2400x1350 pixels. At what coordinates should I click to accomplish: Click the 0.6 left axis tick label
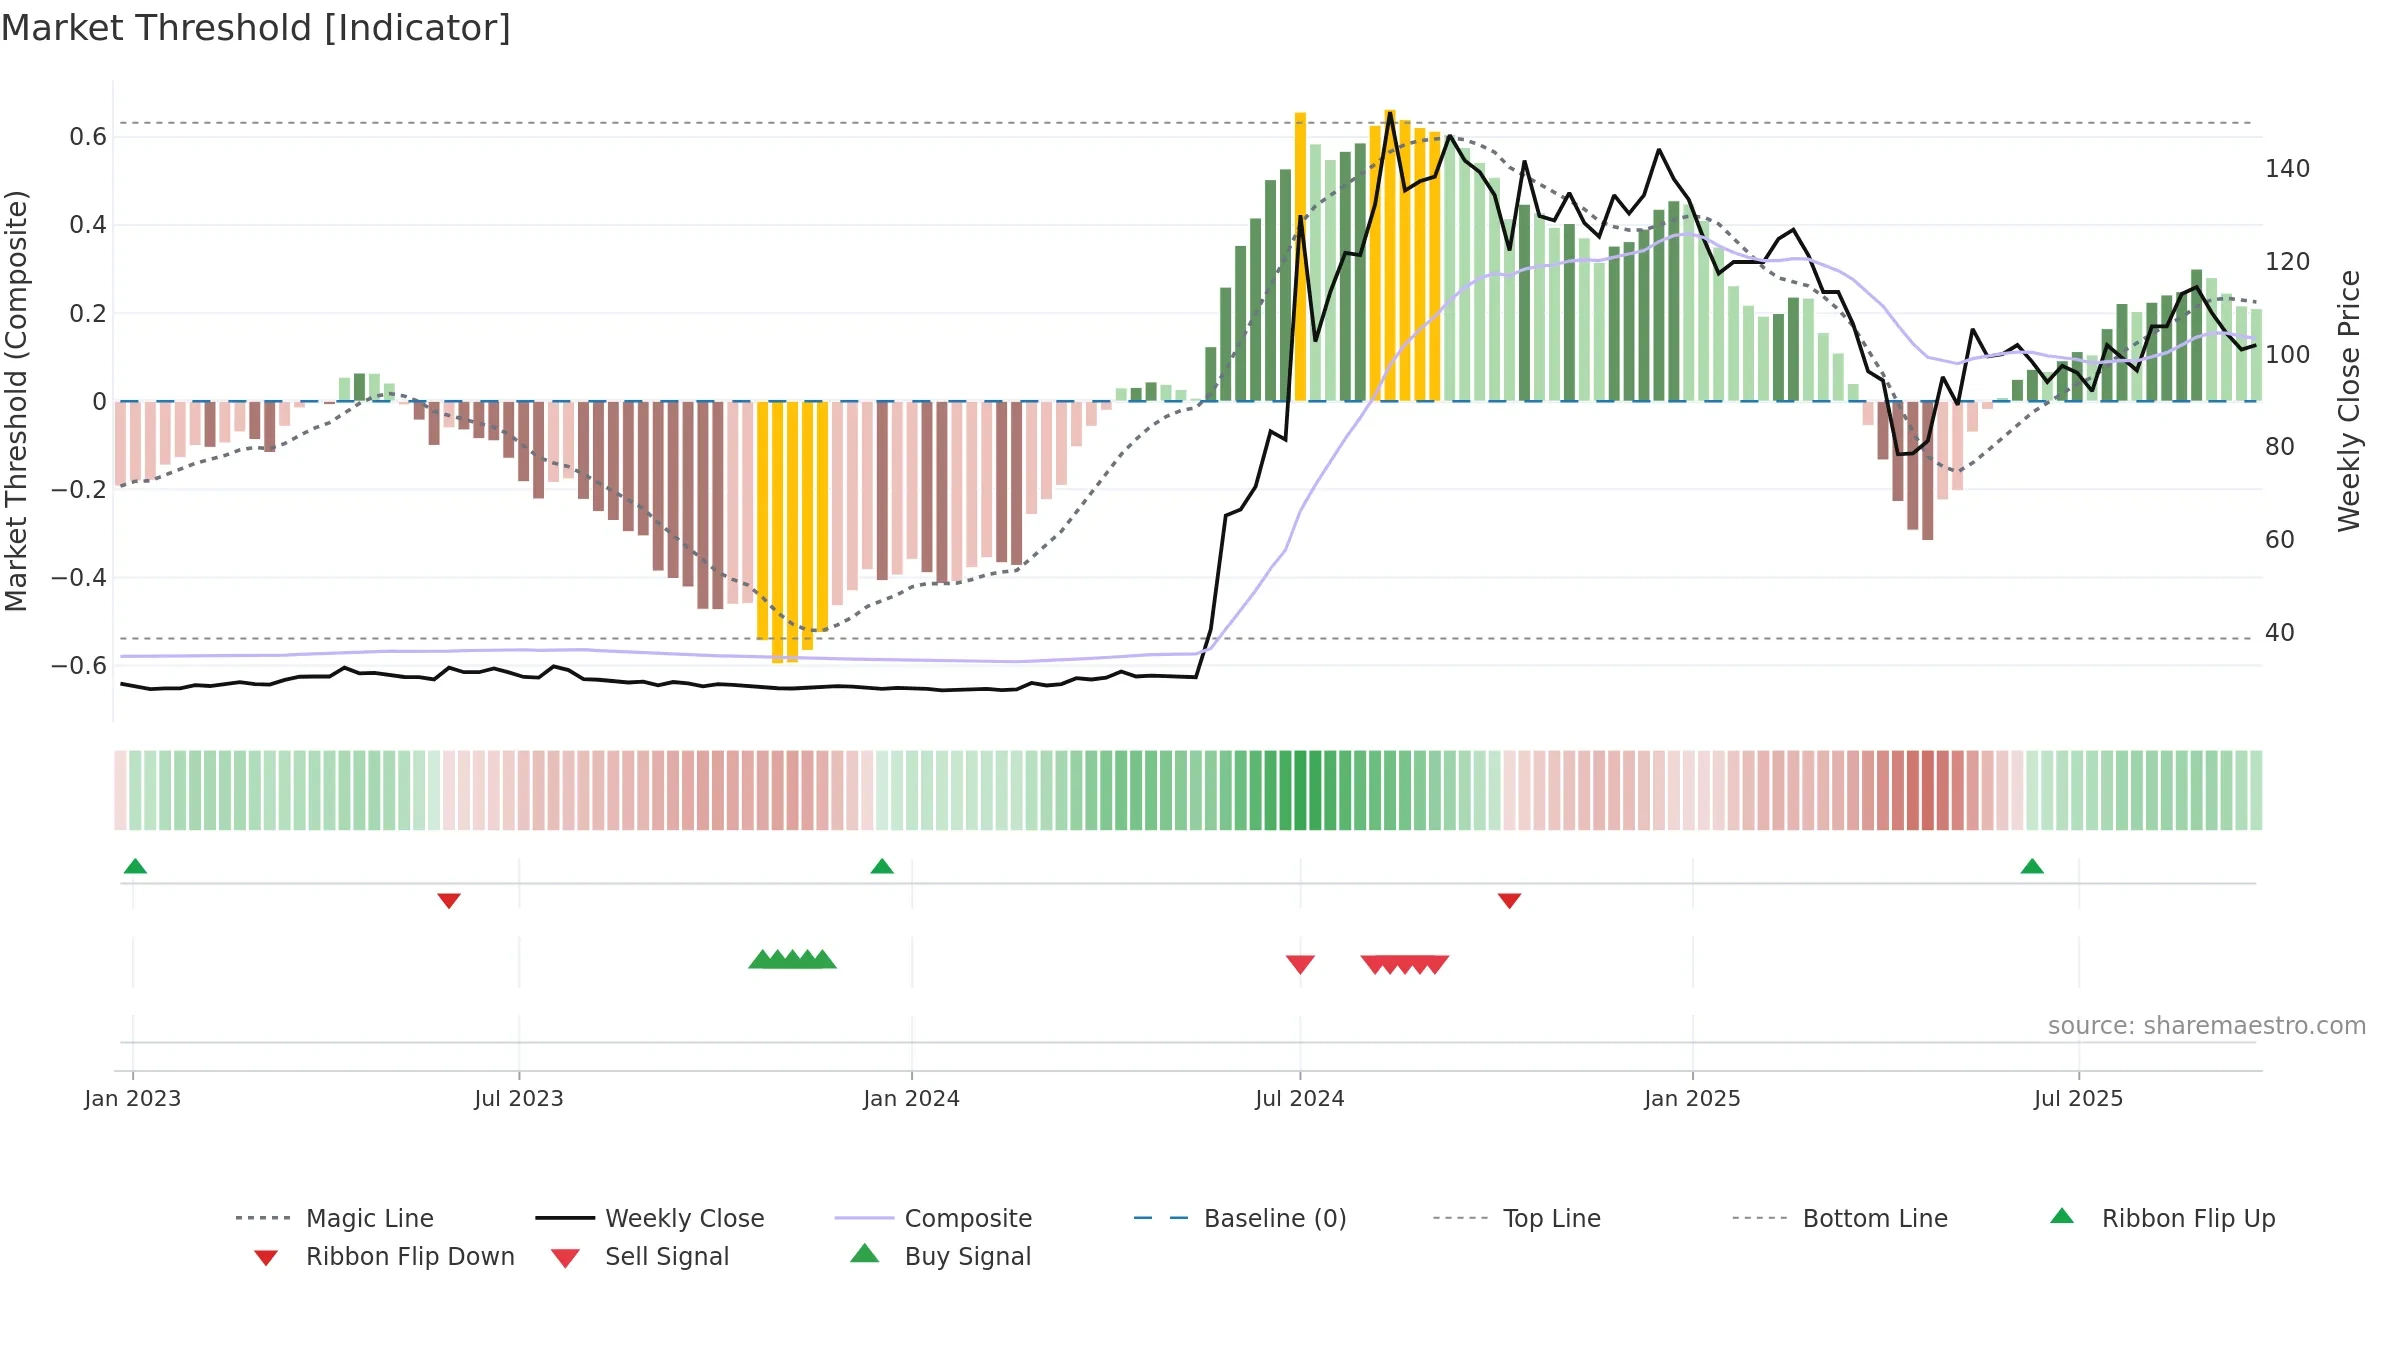coord(88,137)
